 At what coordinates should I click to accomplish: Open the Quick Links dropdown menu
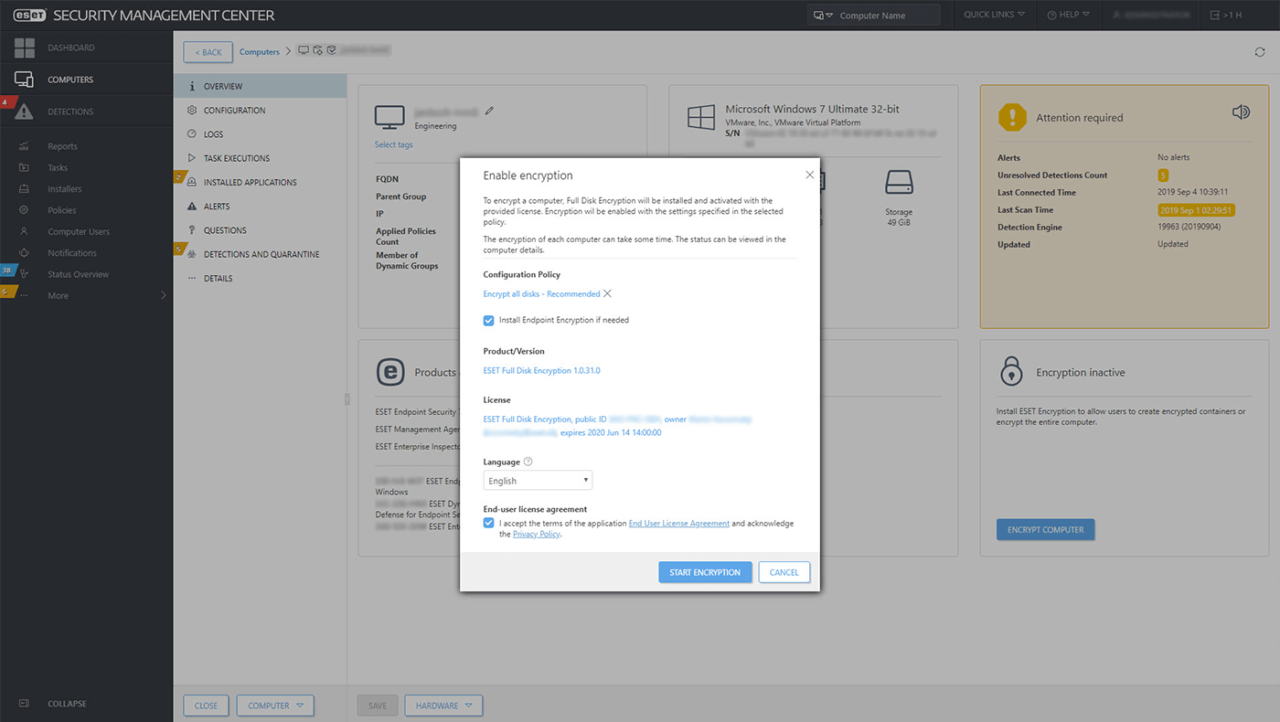993,14
